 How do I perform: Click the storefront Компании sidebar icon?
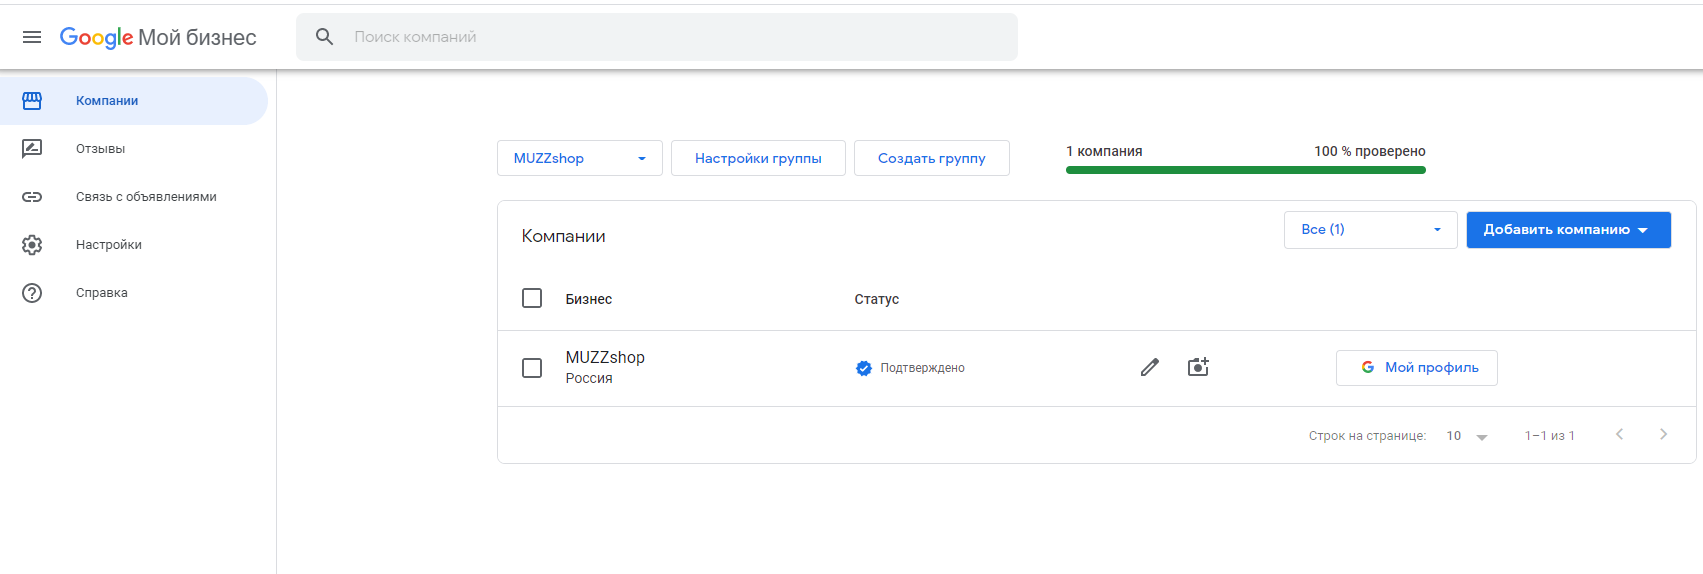(x=32, y=101)
